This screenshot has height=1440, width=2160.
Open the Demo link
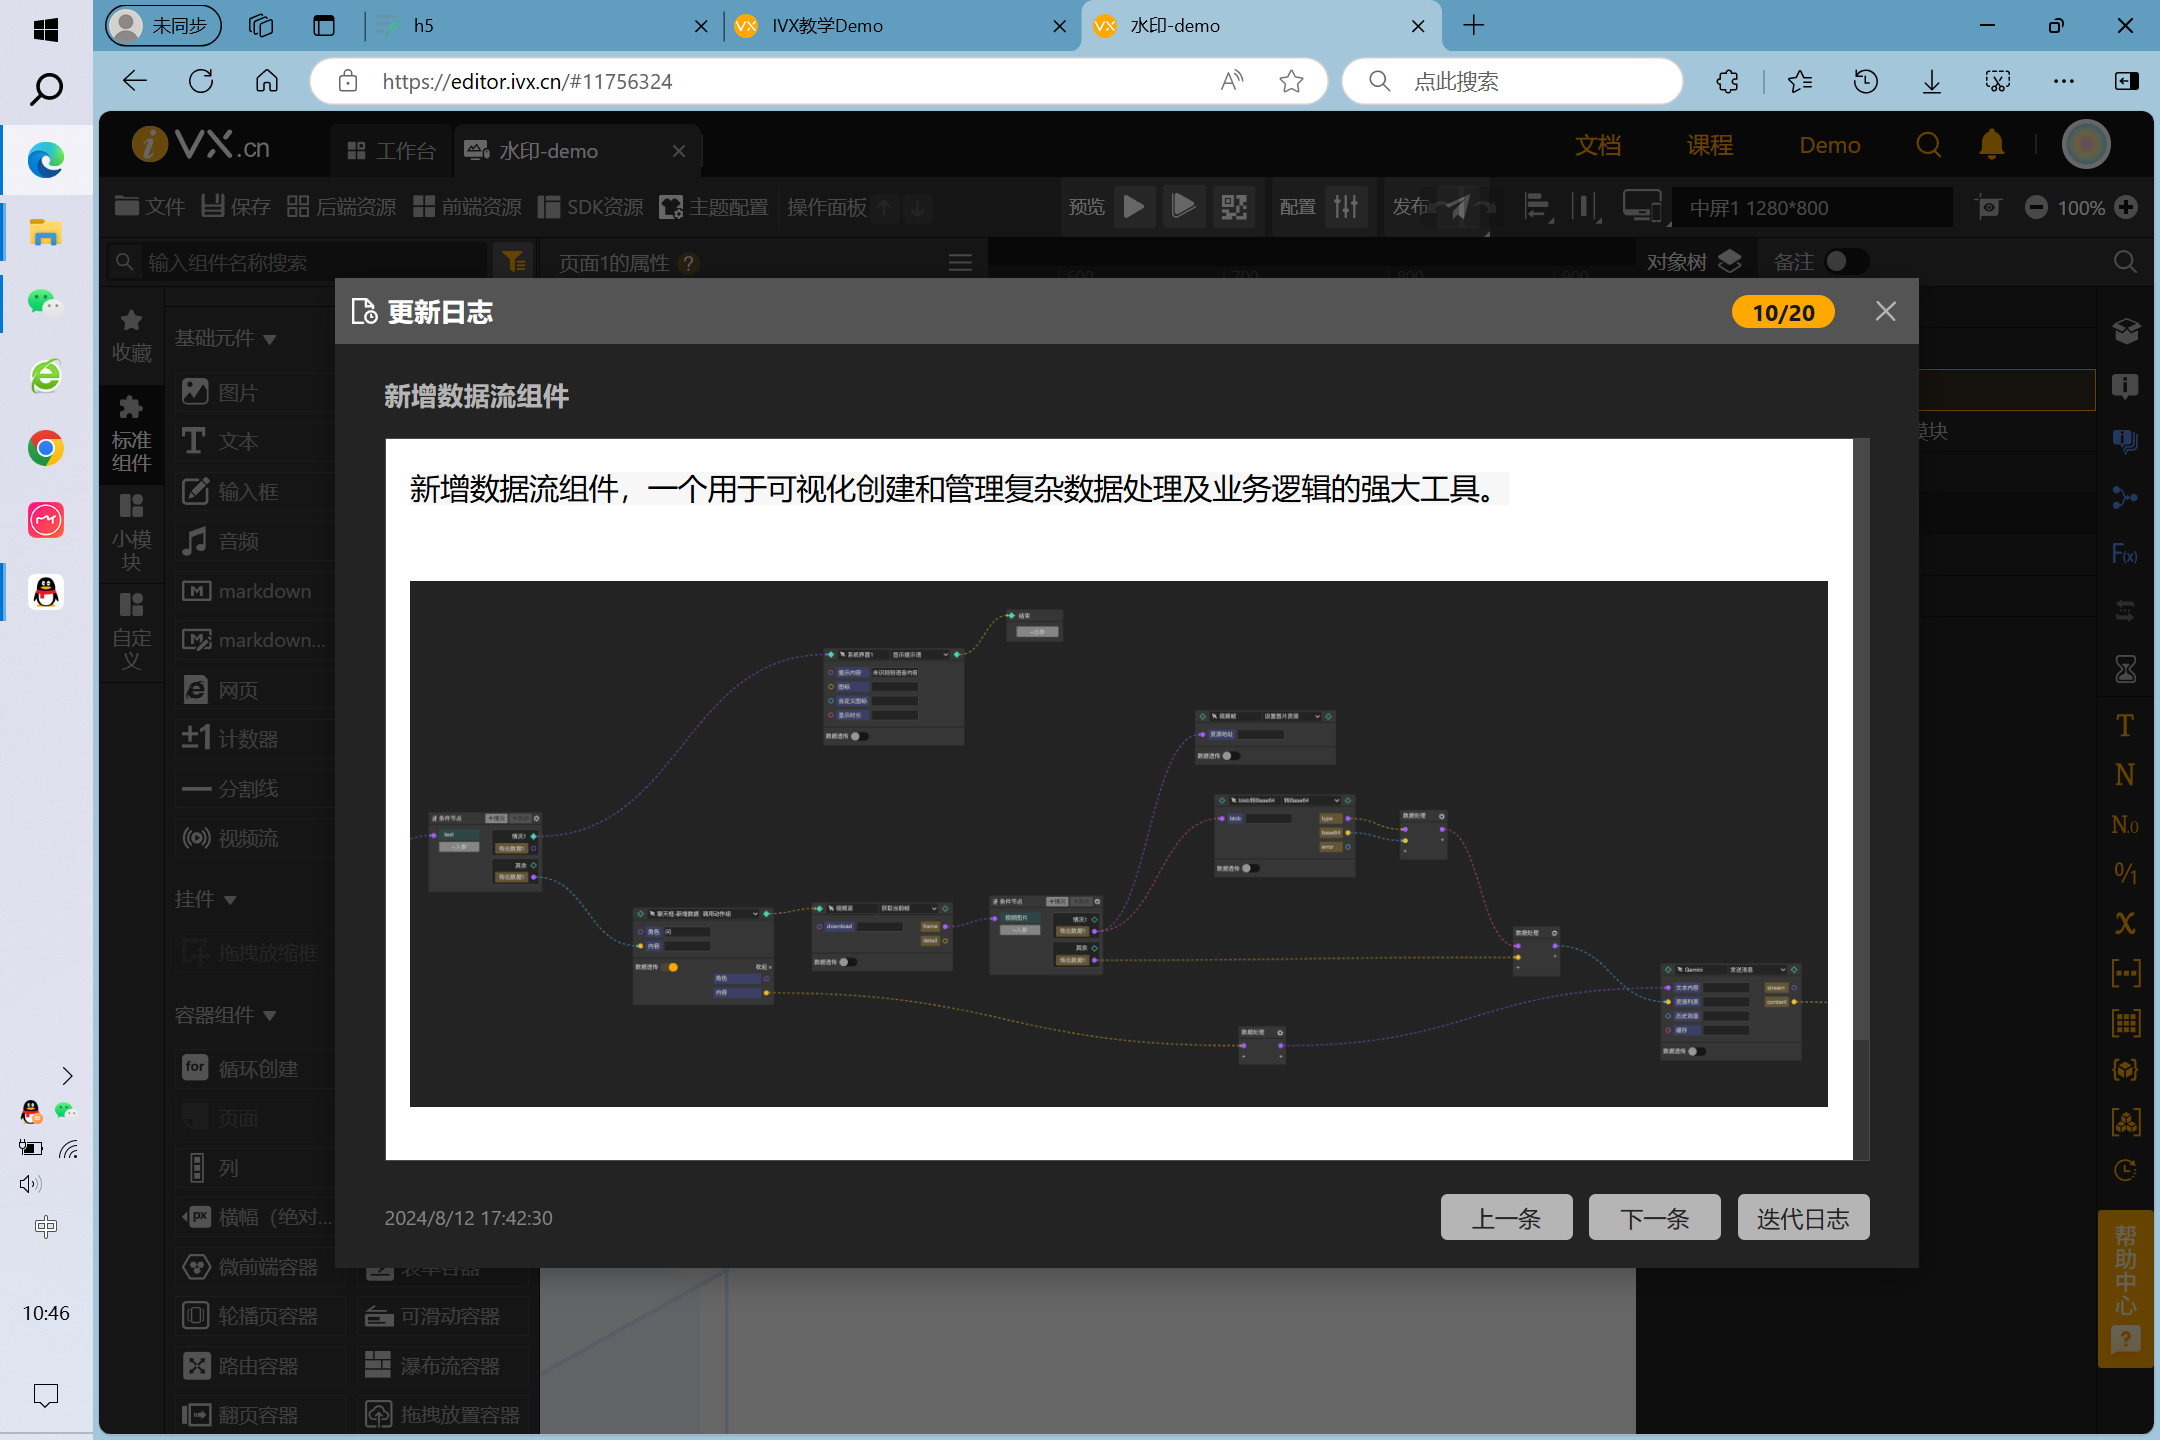(1829, 146)
